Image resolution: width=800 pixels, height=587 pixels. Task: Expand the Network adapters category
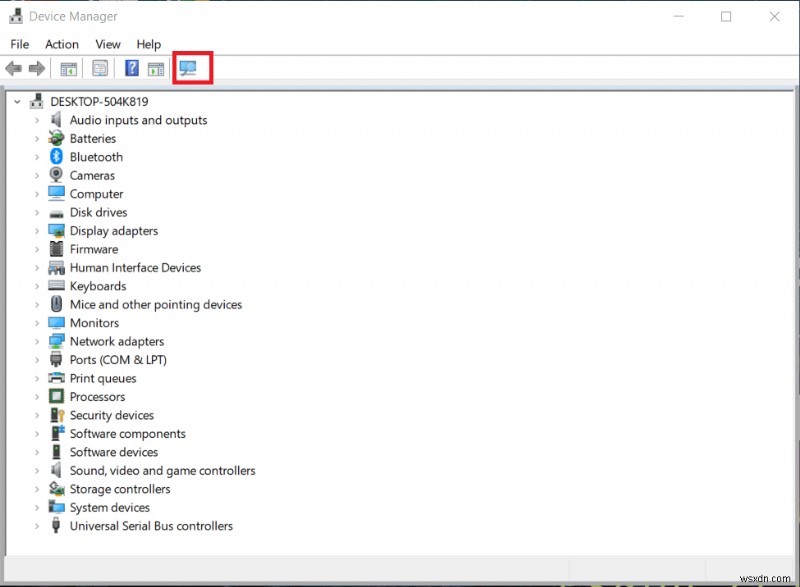point(39,341)
